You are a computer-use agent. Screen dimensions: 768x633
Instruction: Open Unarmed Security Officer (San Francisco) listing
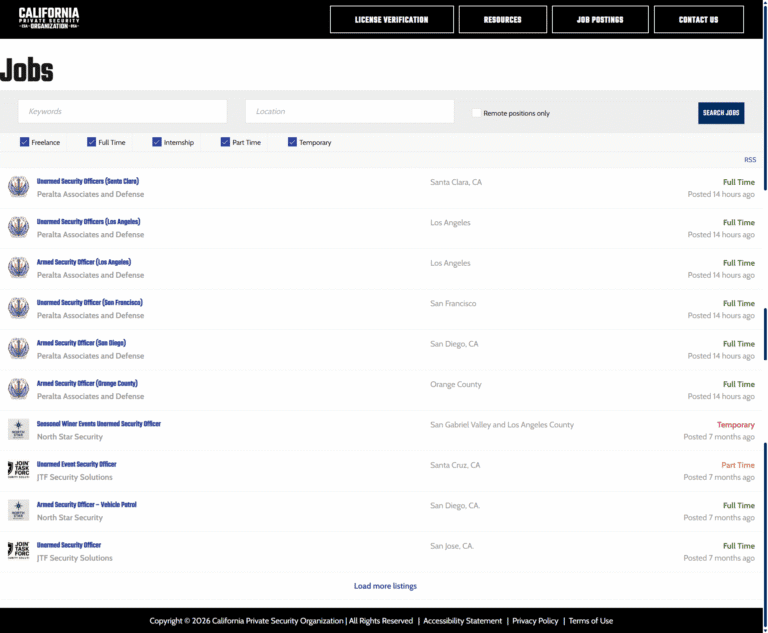coord(90,302)
